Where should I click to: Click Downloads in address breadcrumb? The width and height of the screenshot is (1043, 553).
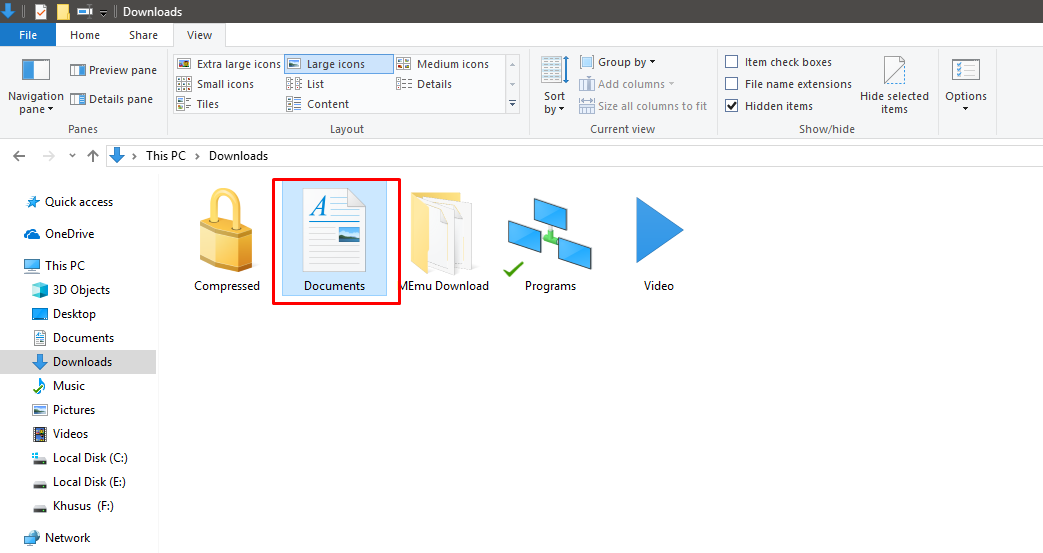238,156
